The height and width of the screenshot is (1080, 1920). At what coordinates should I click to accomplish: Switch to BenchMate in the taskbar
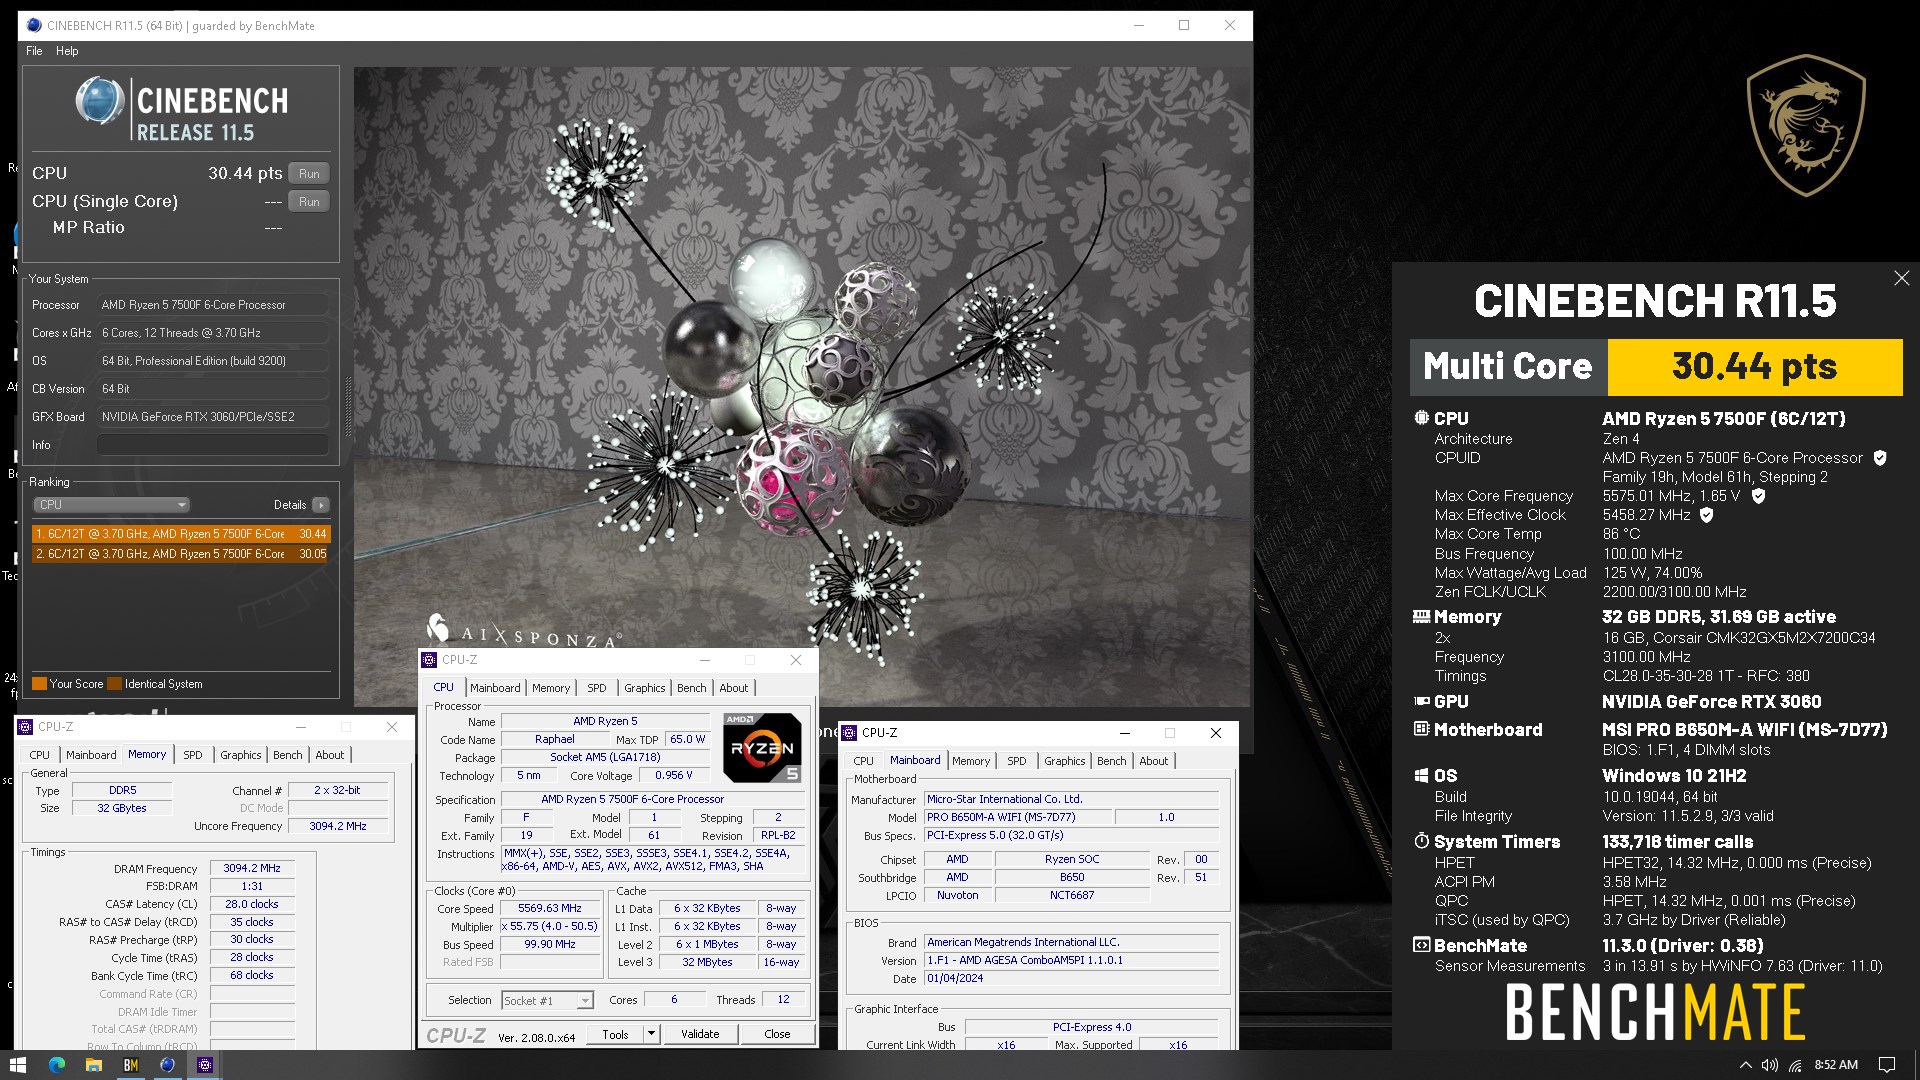(x=130, y=1065)
